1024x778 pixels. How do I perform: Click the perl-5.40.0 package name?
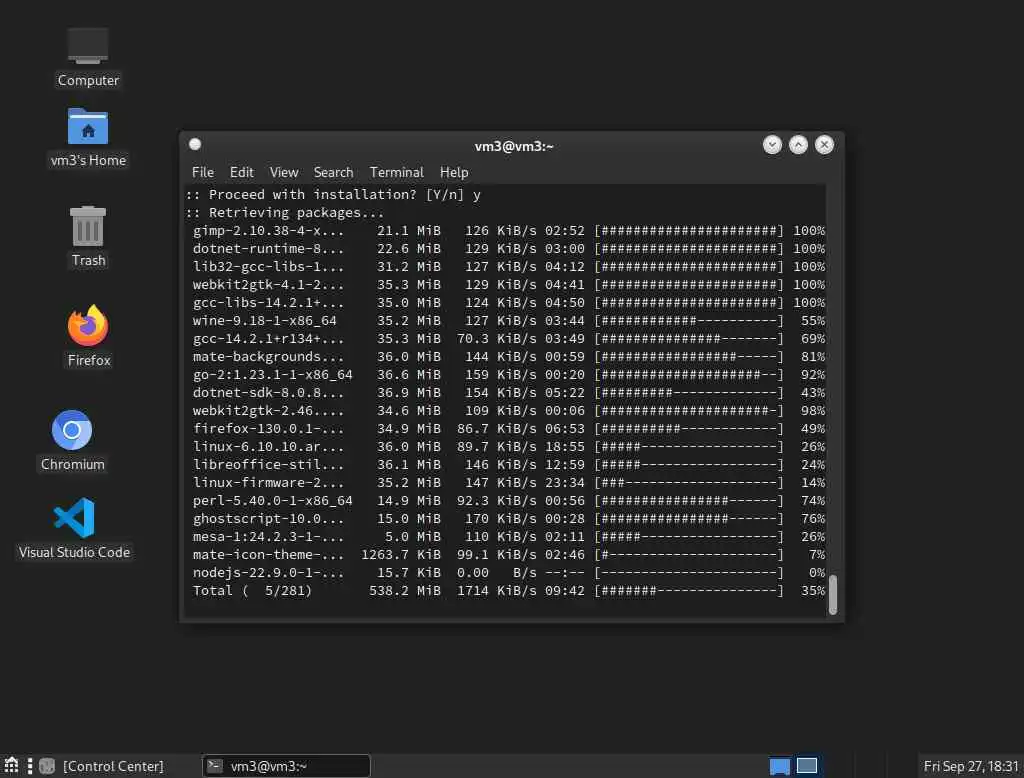[x=272, y=500]
